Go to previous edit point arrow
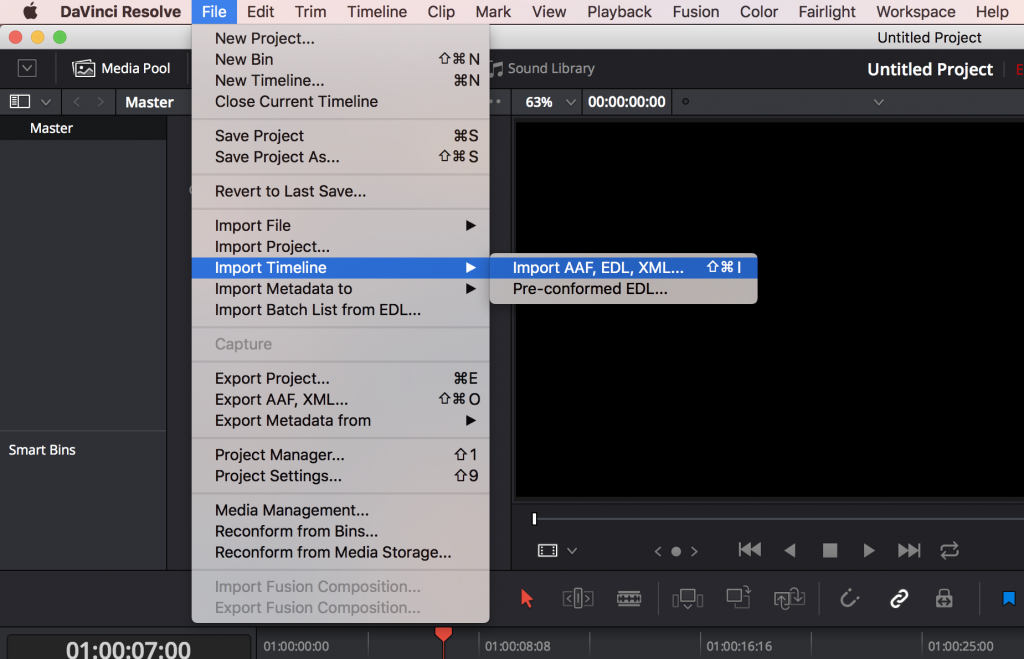This screenshot has width=1024, height=659. [658, 551]
